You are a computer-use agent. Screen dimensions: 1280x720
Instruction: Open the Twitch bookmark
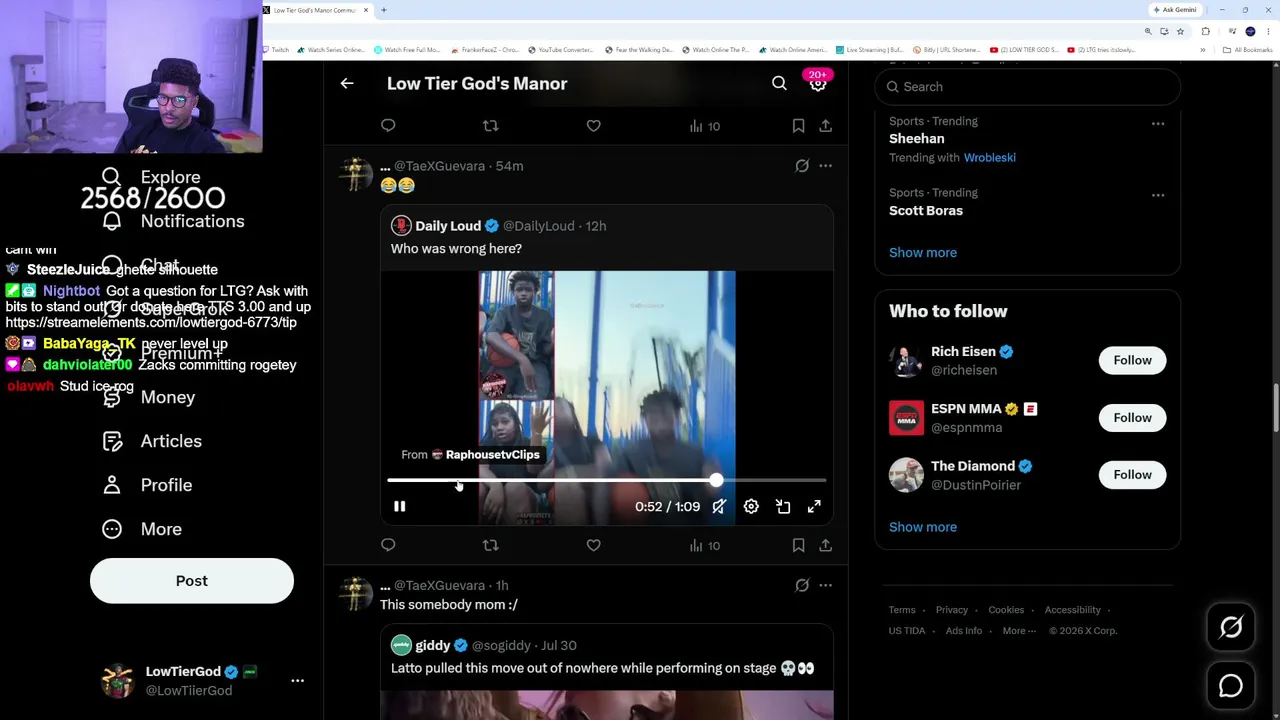276,50
